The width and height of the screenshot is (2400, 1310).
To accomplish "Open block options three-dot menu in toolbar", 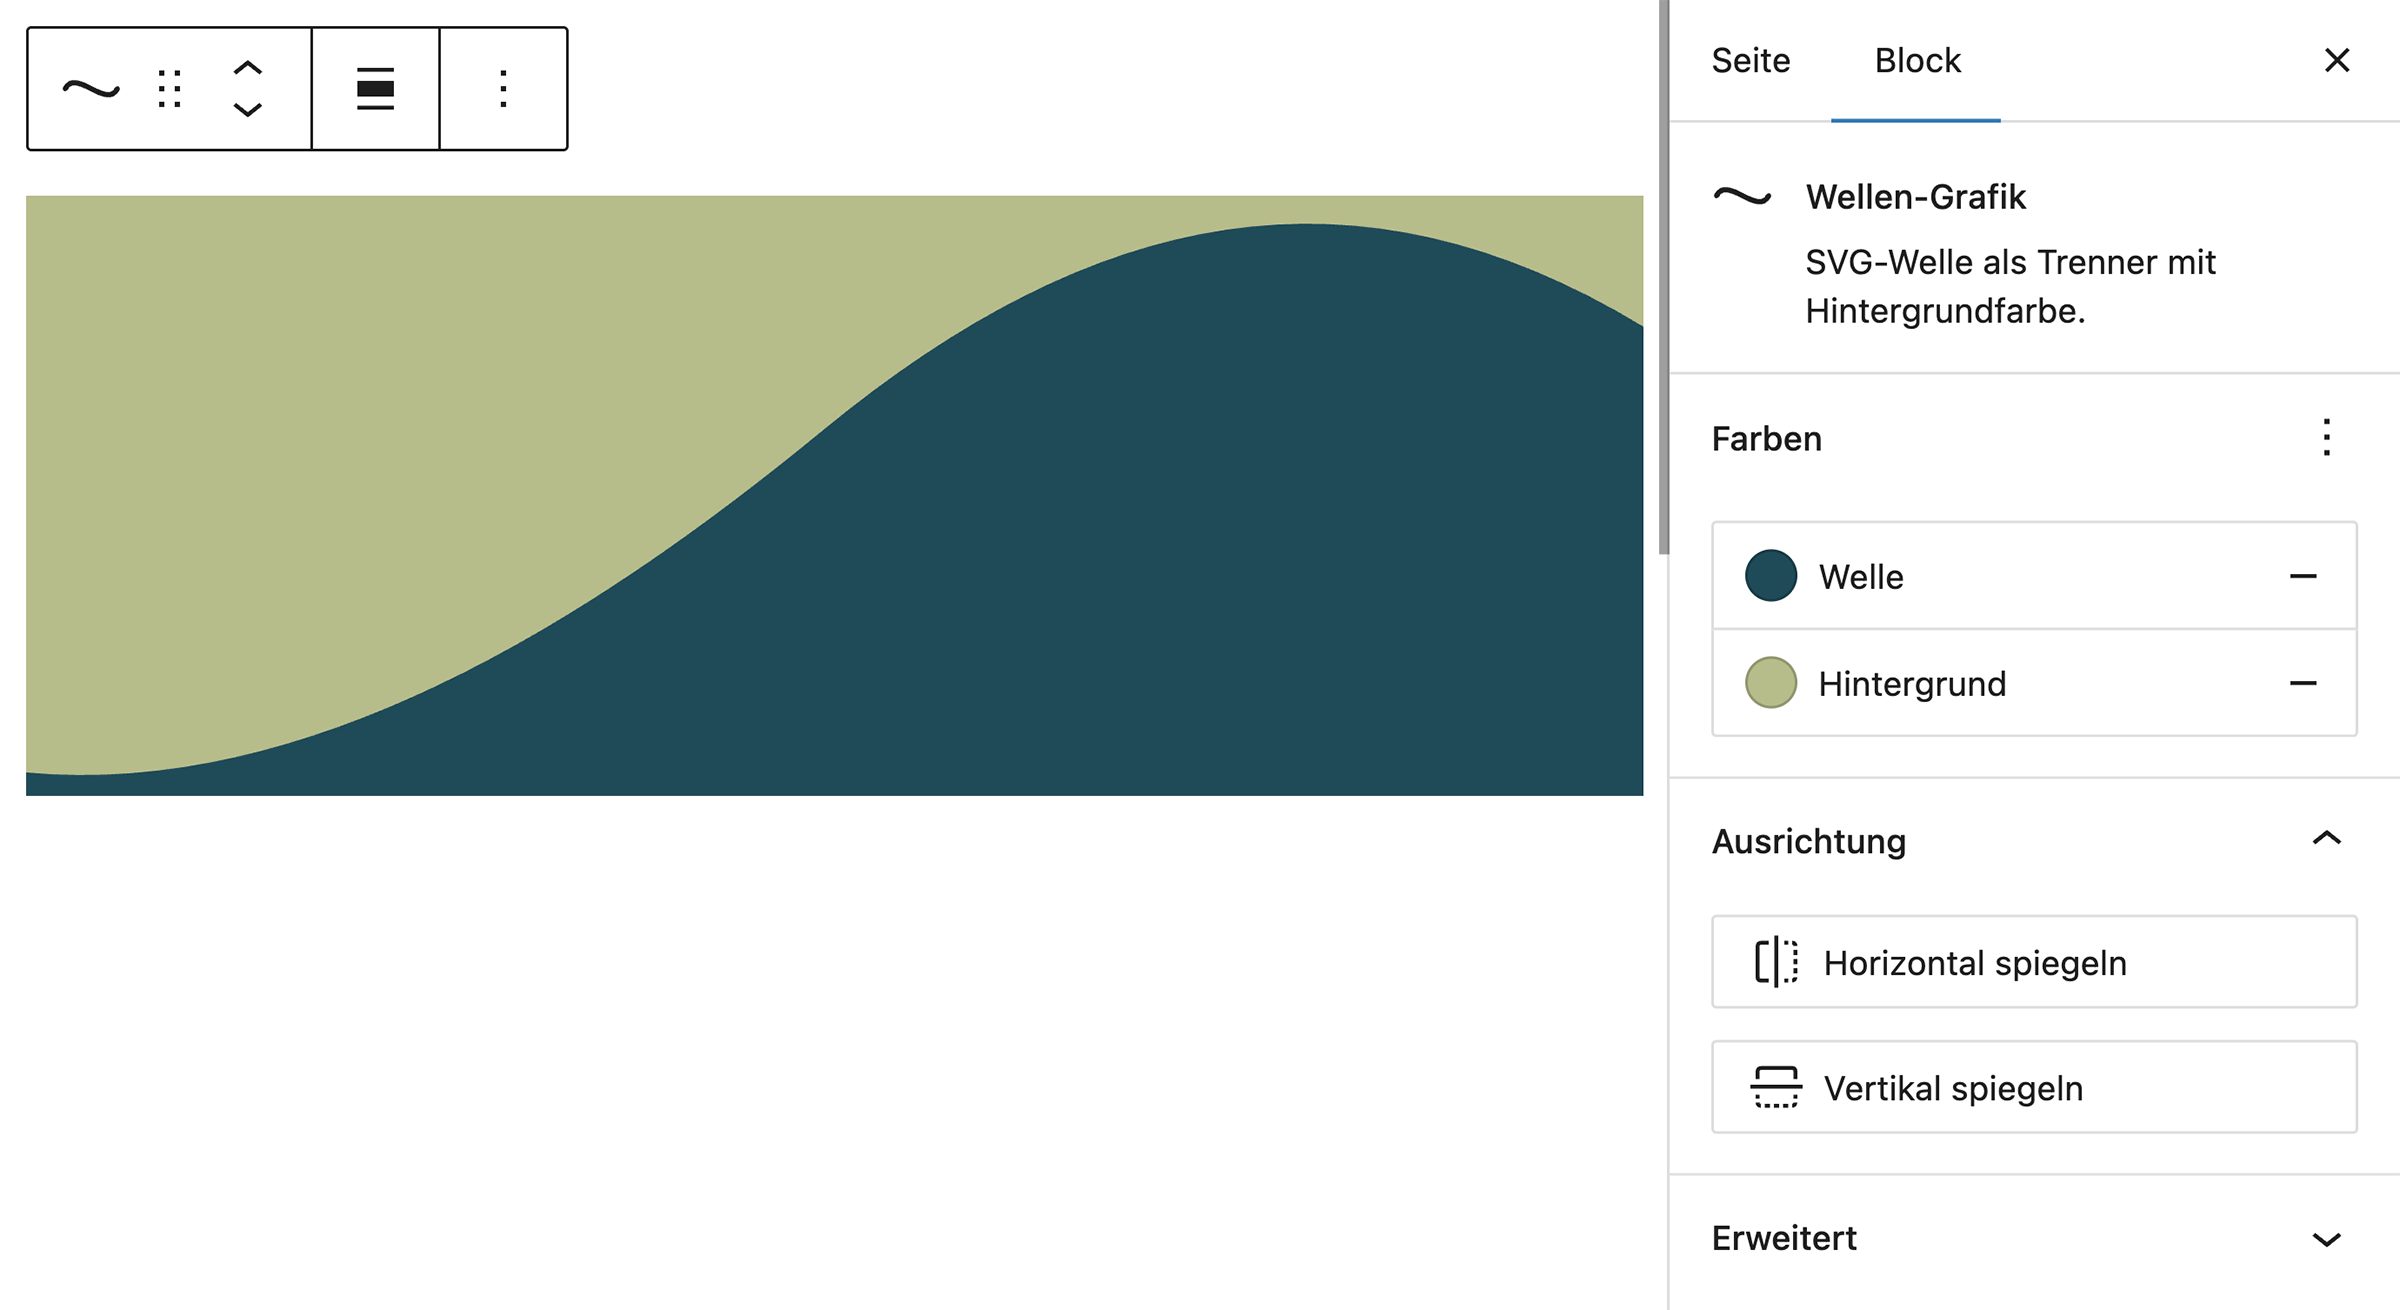I will 503,89.
